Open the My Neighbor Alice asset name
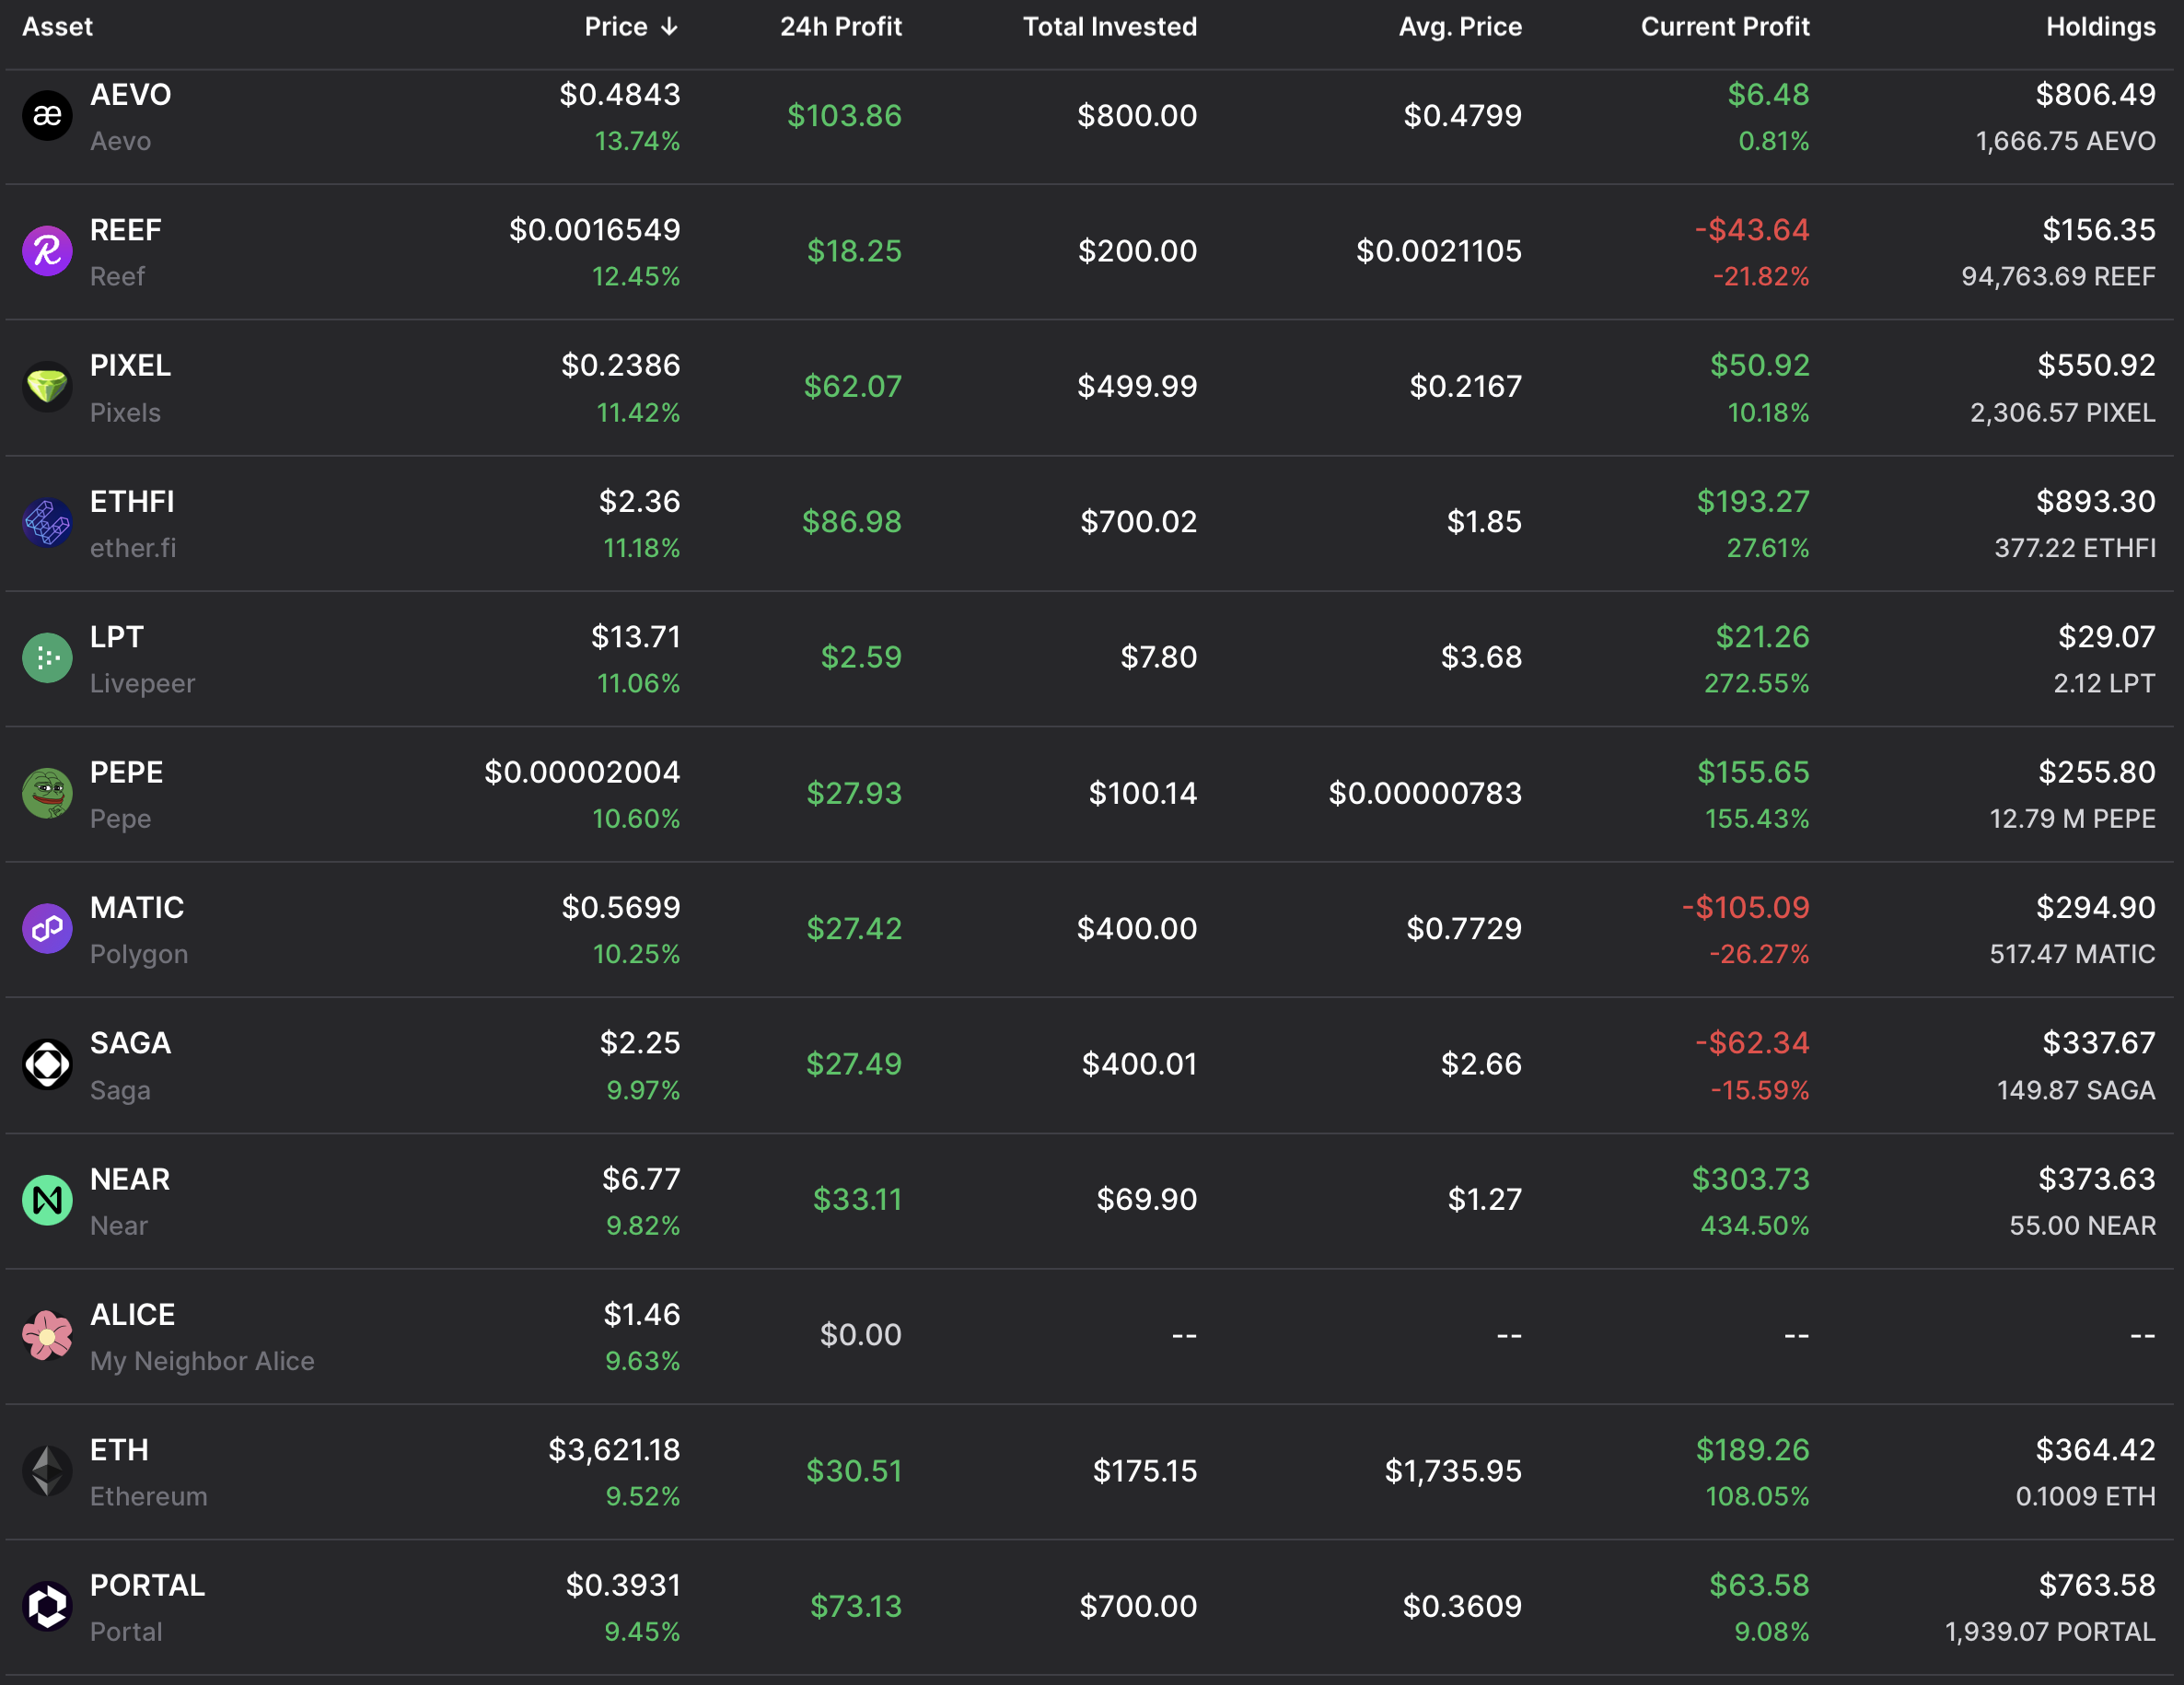 point(202,1361)
